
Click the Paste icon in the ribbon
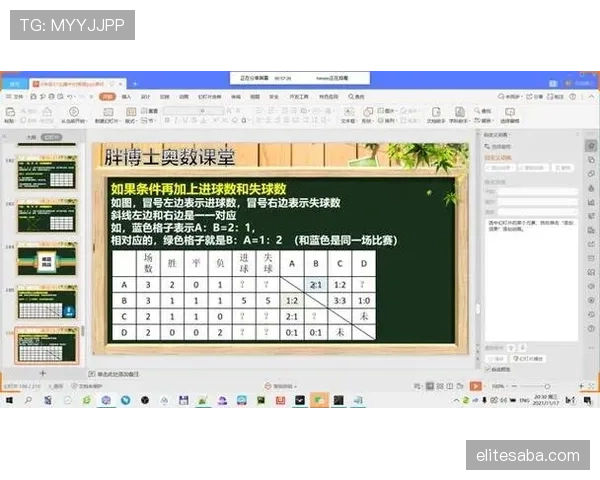(10, 111)
